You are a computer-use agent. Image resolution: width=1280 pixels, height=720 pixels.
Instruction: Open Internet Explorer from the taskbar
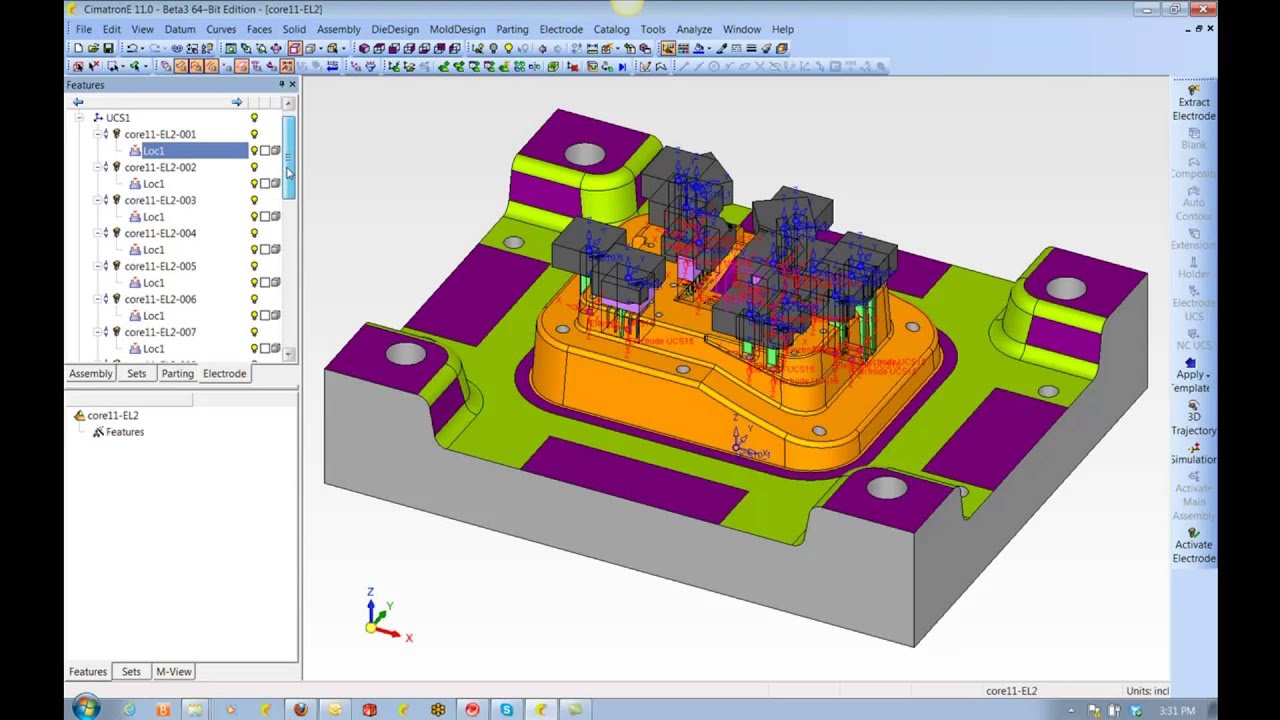pos(129,710)
